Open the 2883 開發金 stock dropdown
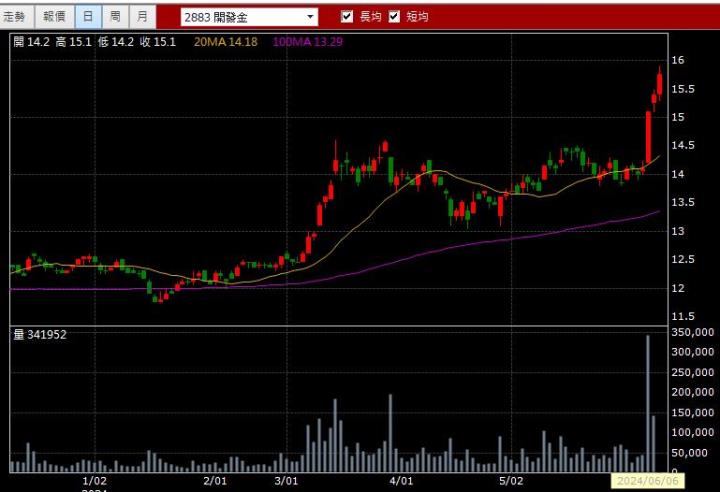This screenshot has width=720, height=492. (249, 17)
